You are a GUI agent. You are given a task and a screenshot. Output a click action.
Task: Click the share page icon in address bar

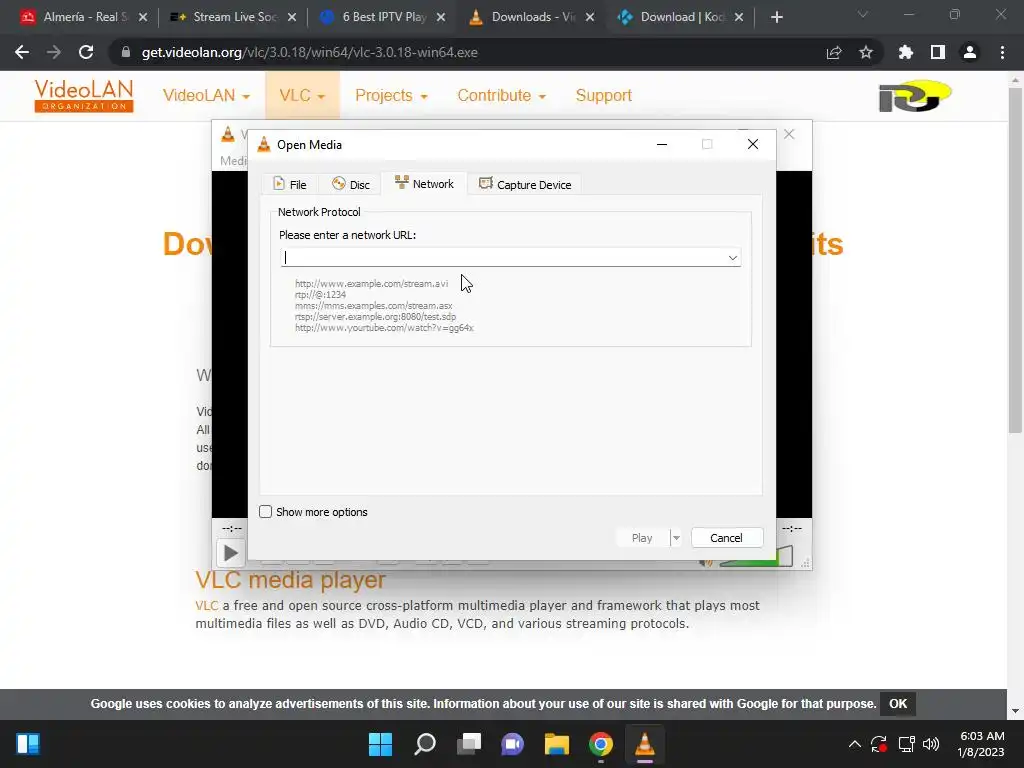coord(834,52)
